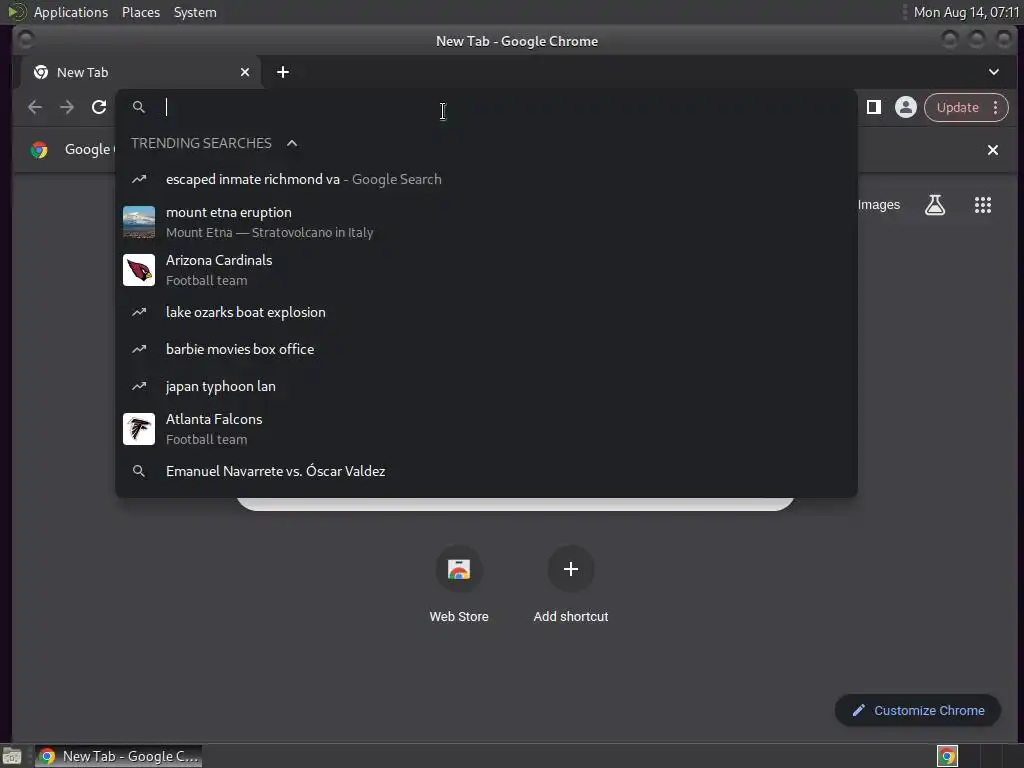Open the Places menu
The width and height of the screenshot is (1024, 768).
[x=140, y=12]
